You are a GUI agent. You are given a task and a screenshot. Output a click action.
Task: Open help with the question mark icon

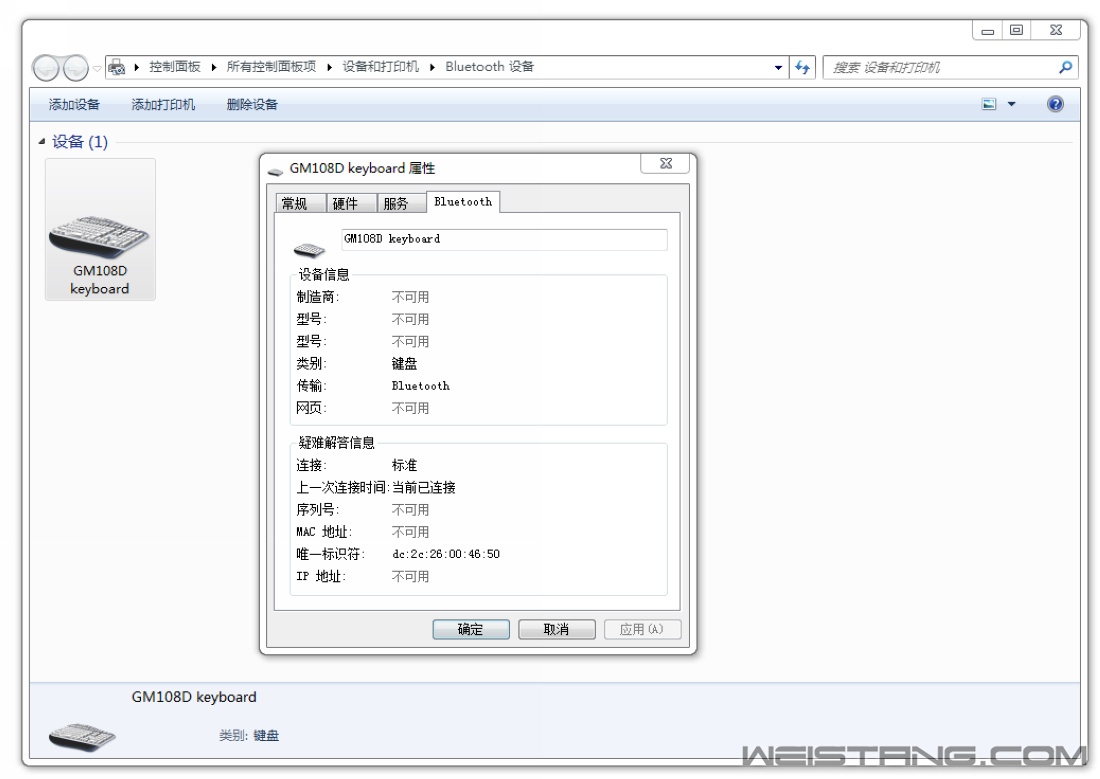pos(1055,105)
